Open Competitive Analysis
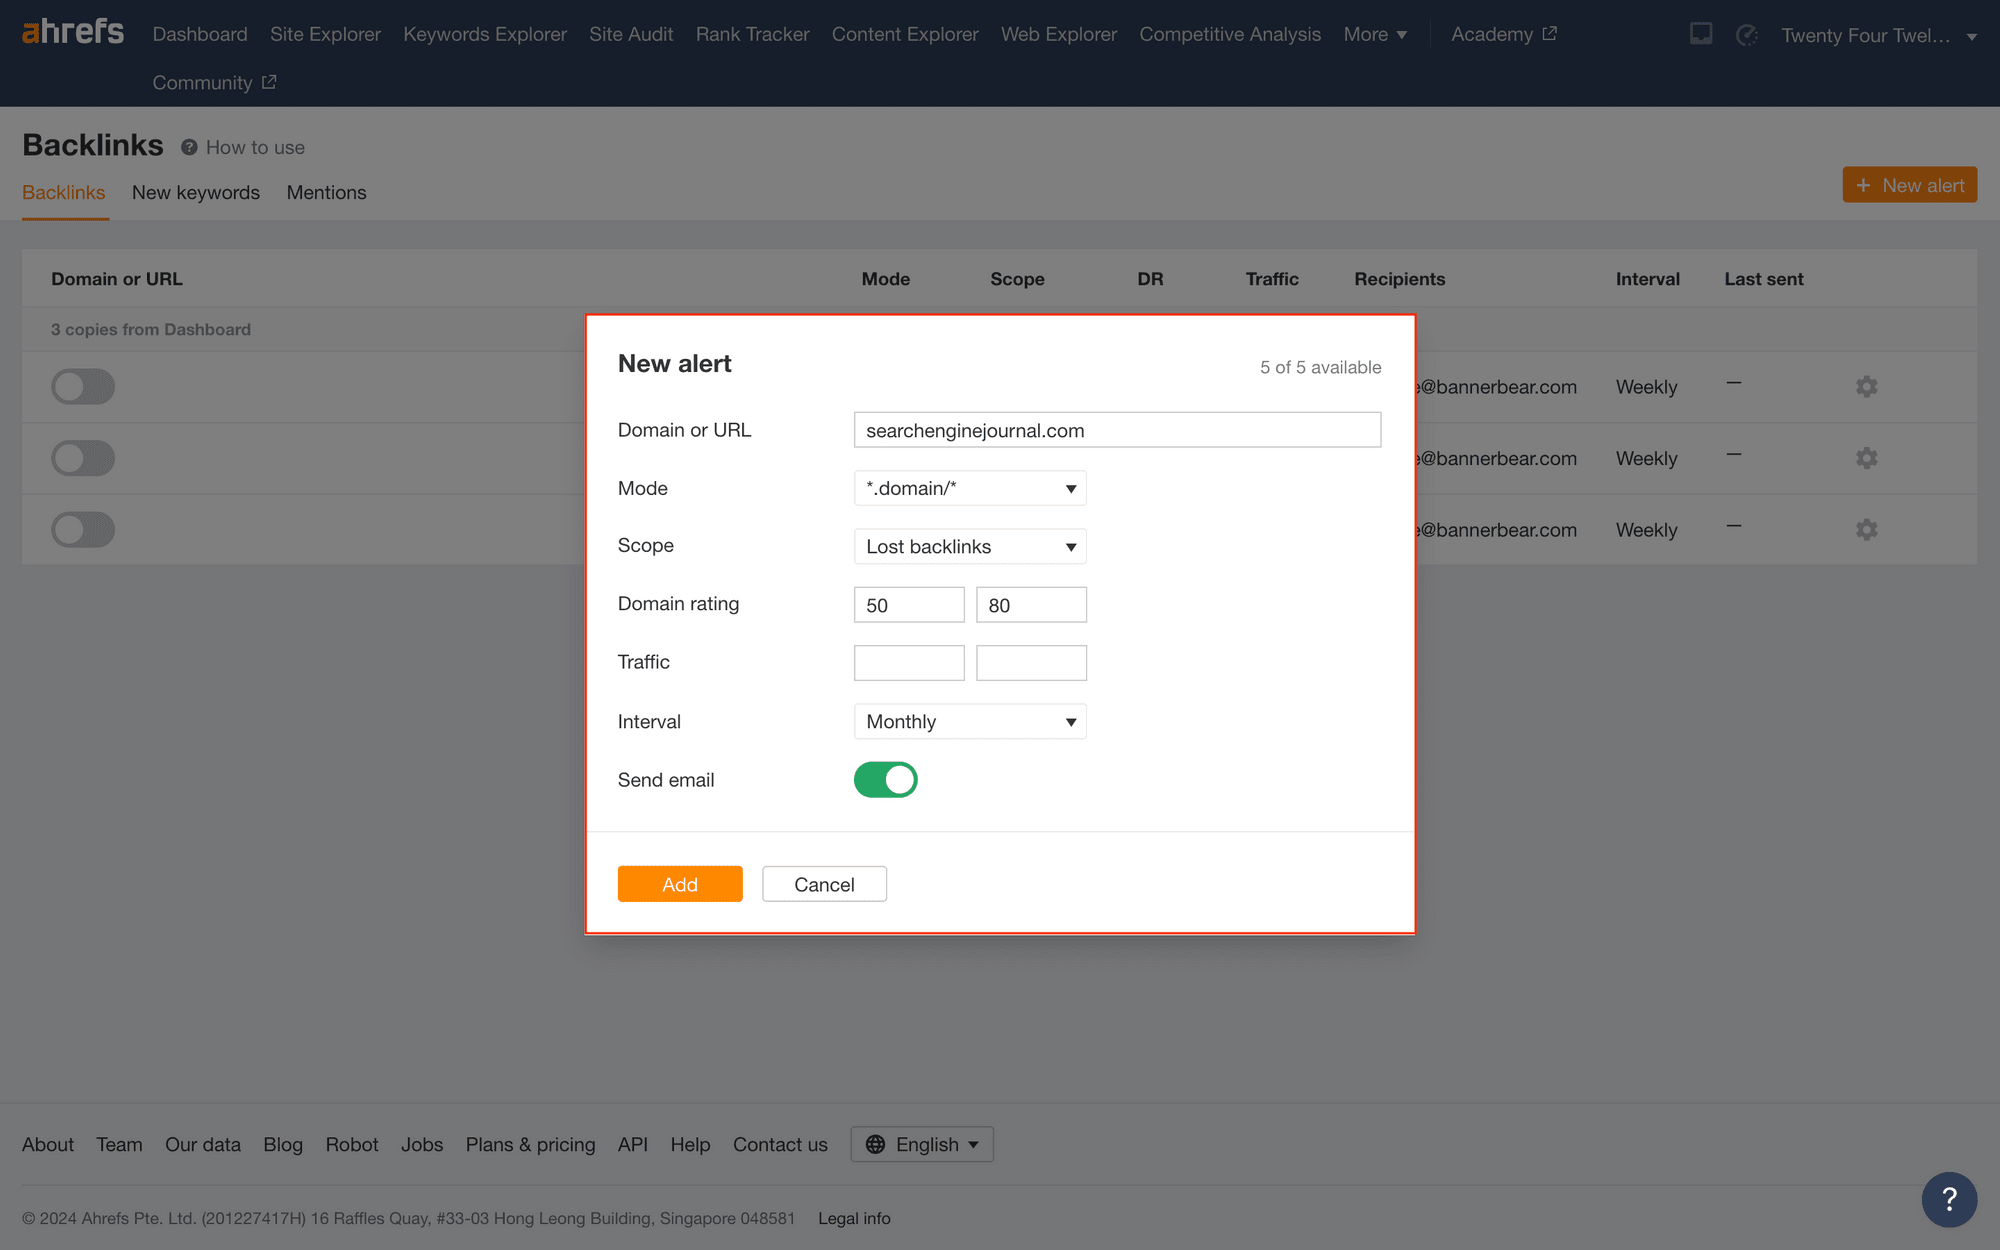 1230,34
